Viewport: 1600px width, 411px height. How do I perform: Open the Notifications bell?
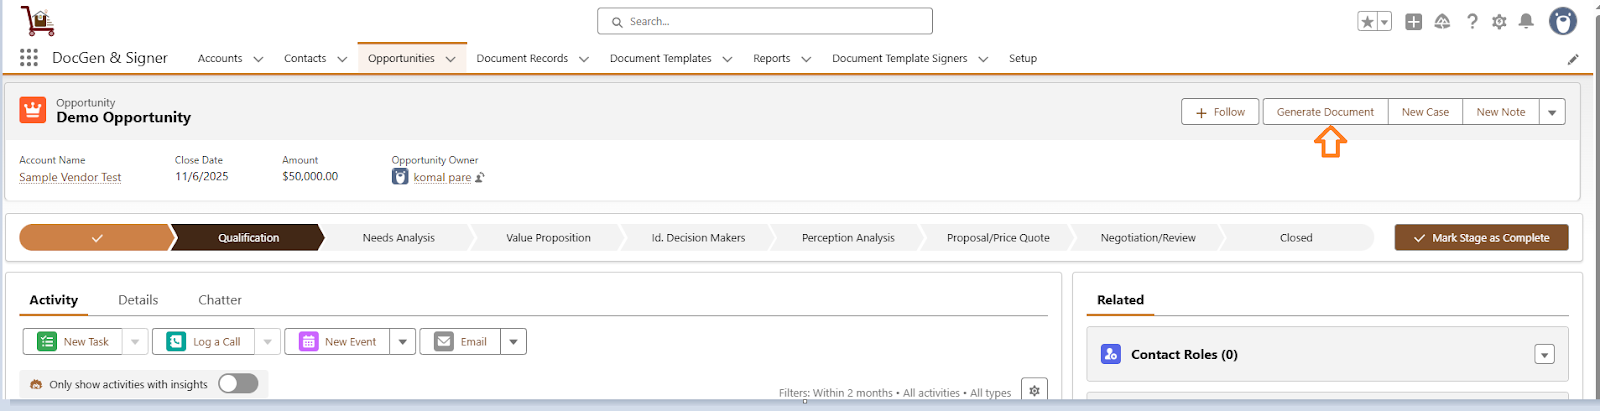[x=1526, y=22]
